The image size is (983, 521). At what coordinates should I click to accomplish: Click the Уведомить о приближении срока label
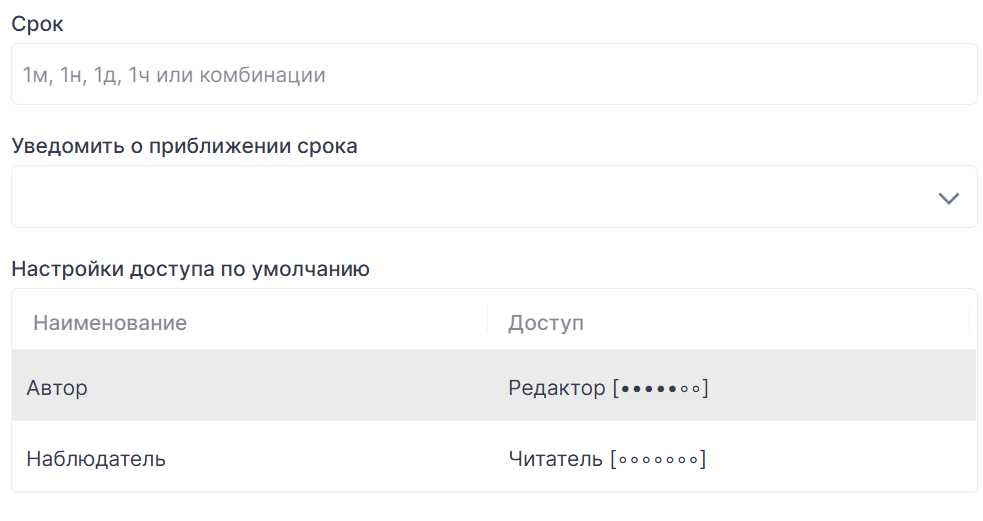(184, 146)
